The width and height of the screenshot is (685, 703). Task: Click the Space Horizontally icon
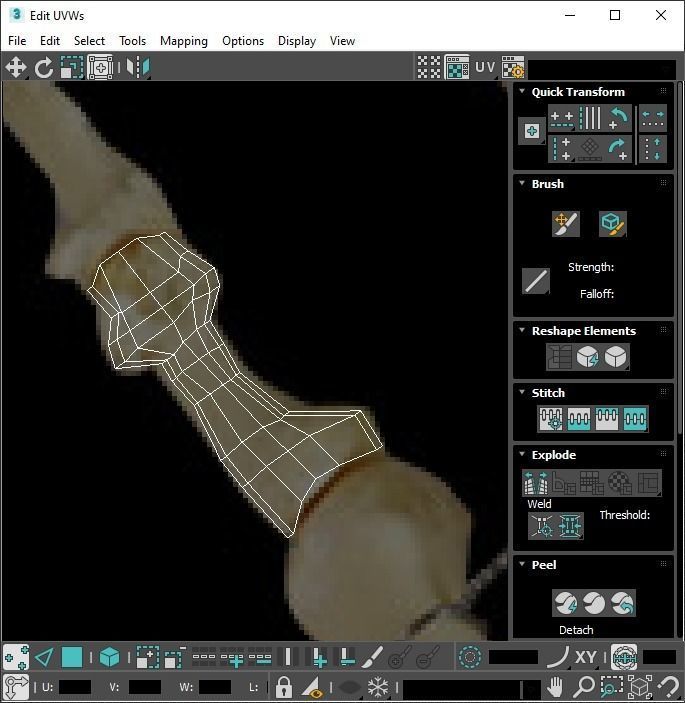pos(653,118)
